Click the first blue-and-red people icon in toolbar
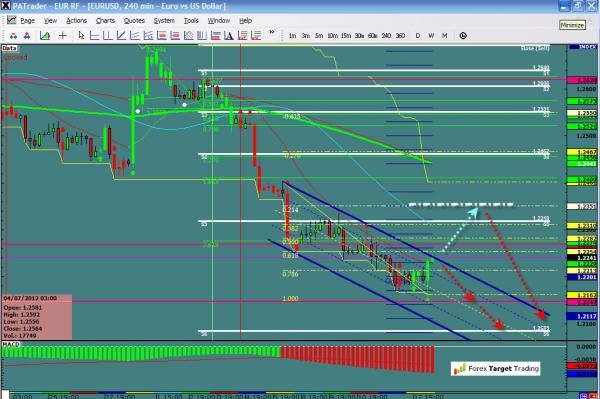 click(13, 36)
